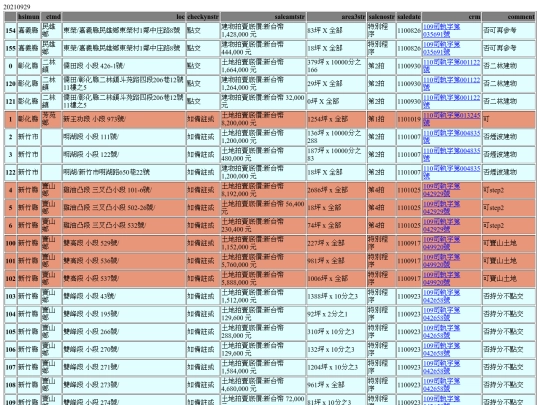Select row index cell '100'

coord(10,243)
